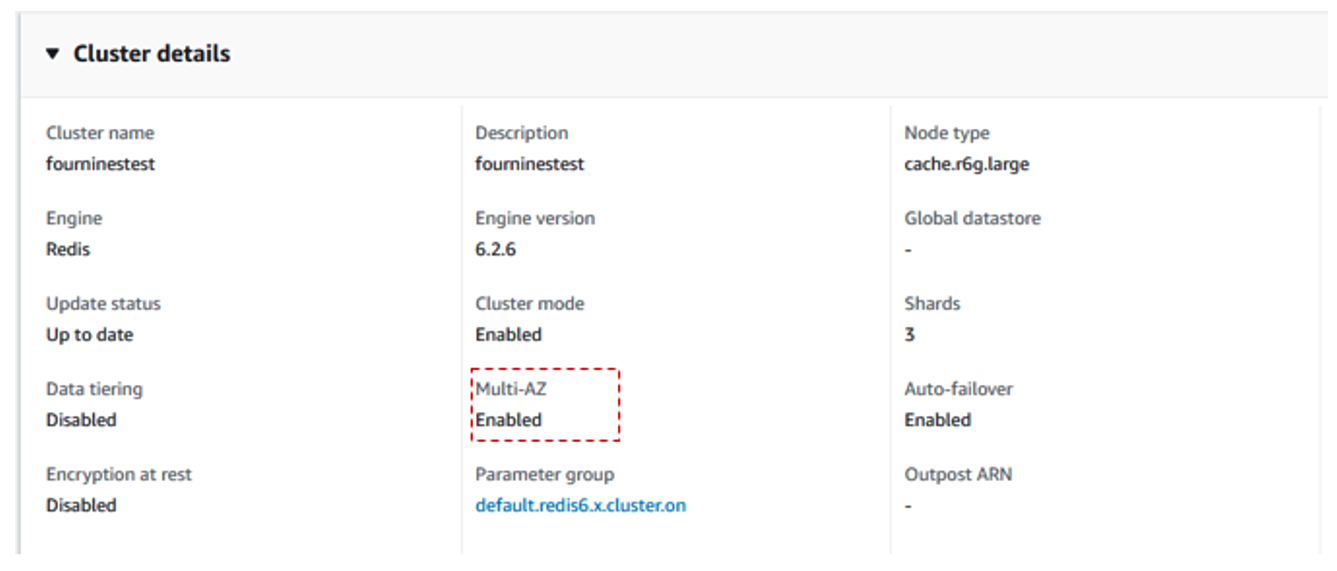This screenshot has width=1337, height=571.
Task: Click the Update status Up to date value
Action: (89, 335)
